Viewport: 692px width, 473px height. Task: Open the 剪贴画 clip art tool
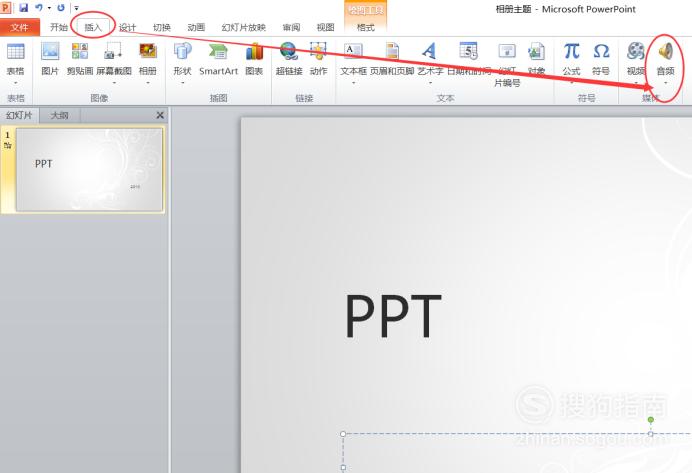(80, 52)
